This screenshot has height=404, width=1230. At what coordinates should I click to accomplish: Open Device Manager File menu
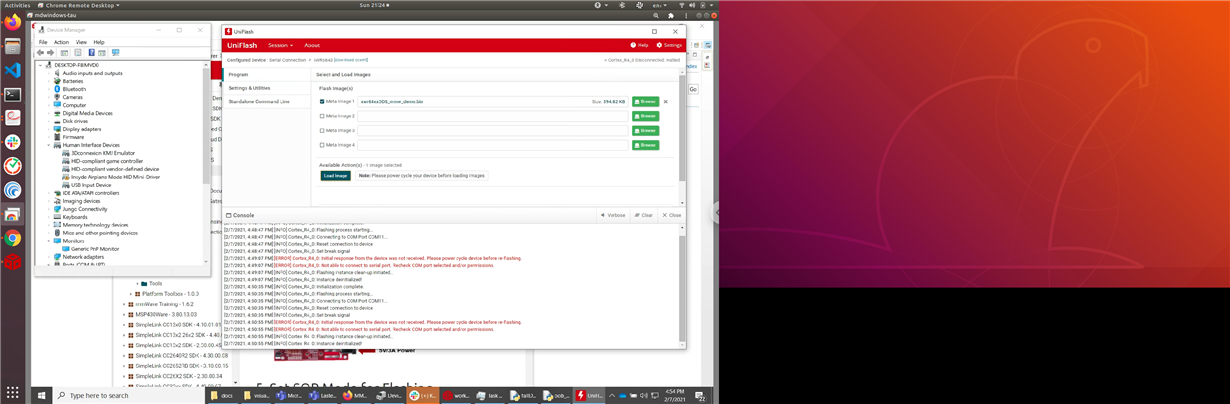click(x=43, y=42)
